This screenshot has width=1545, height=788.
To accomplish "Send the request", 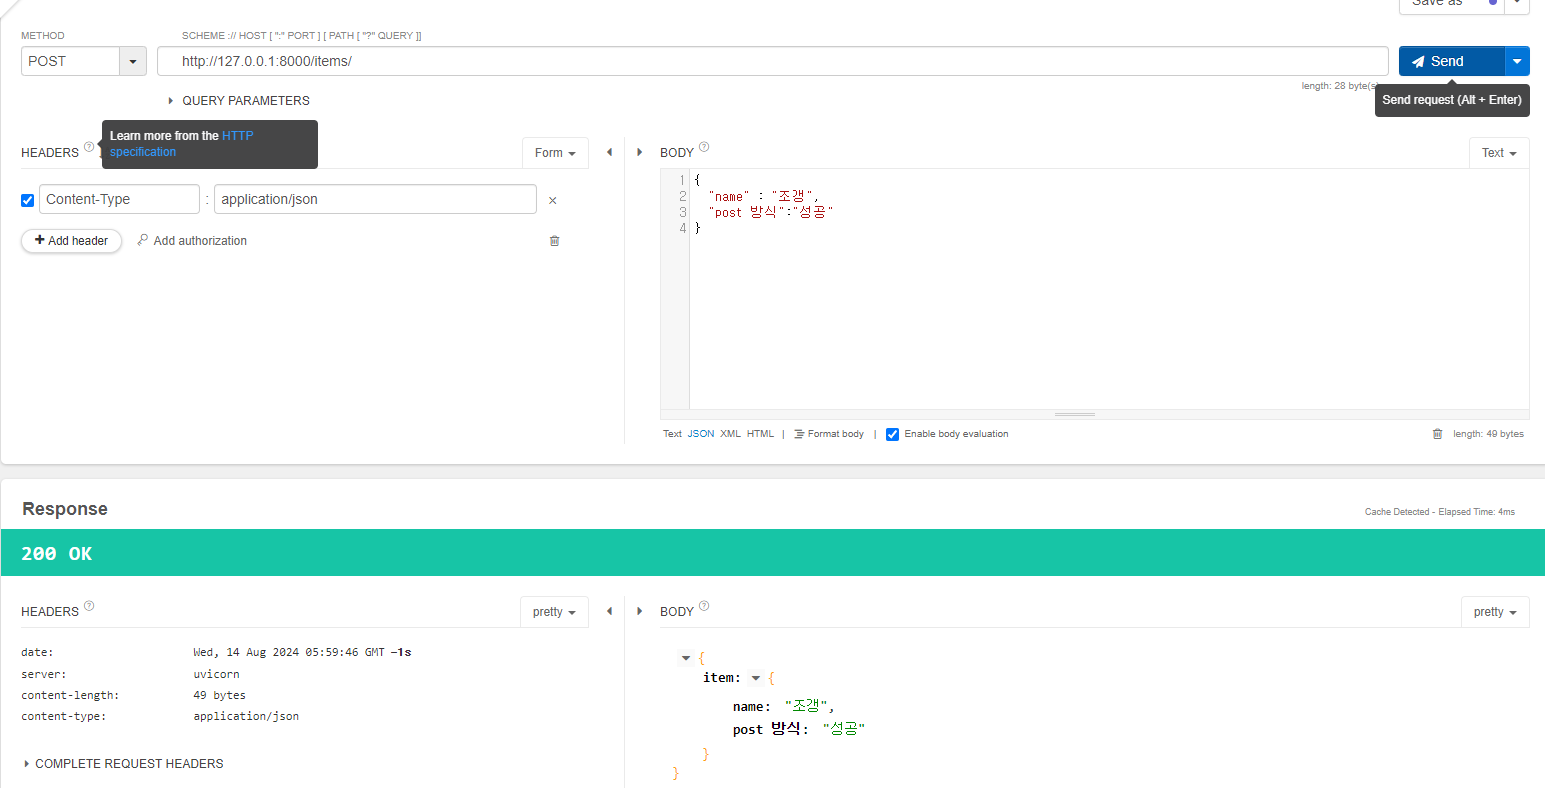I will pyautogui.click(x=1452, y=61).
